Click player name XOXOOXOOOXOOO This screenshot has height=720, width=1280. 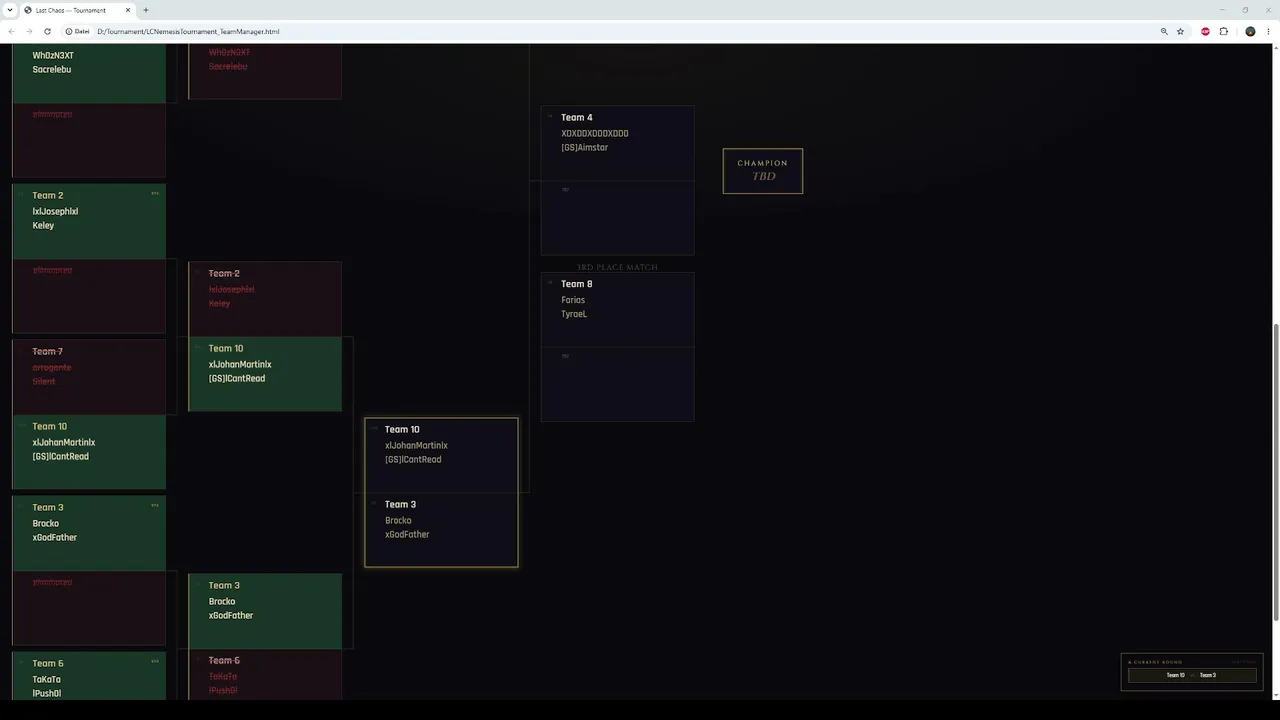(x=595, y=133)
